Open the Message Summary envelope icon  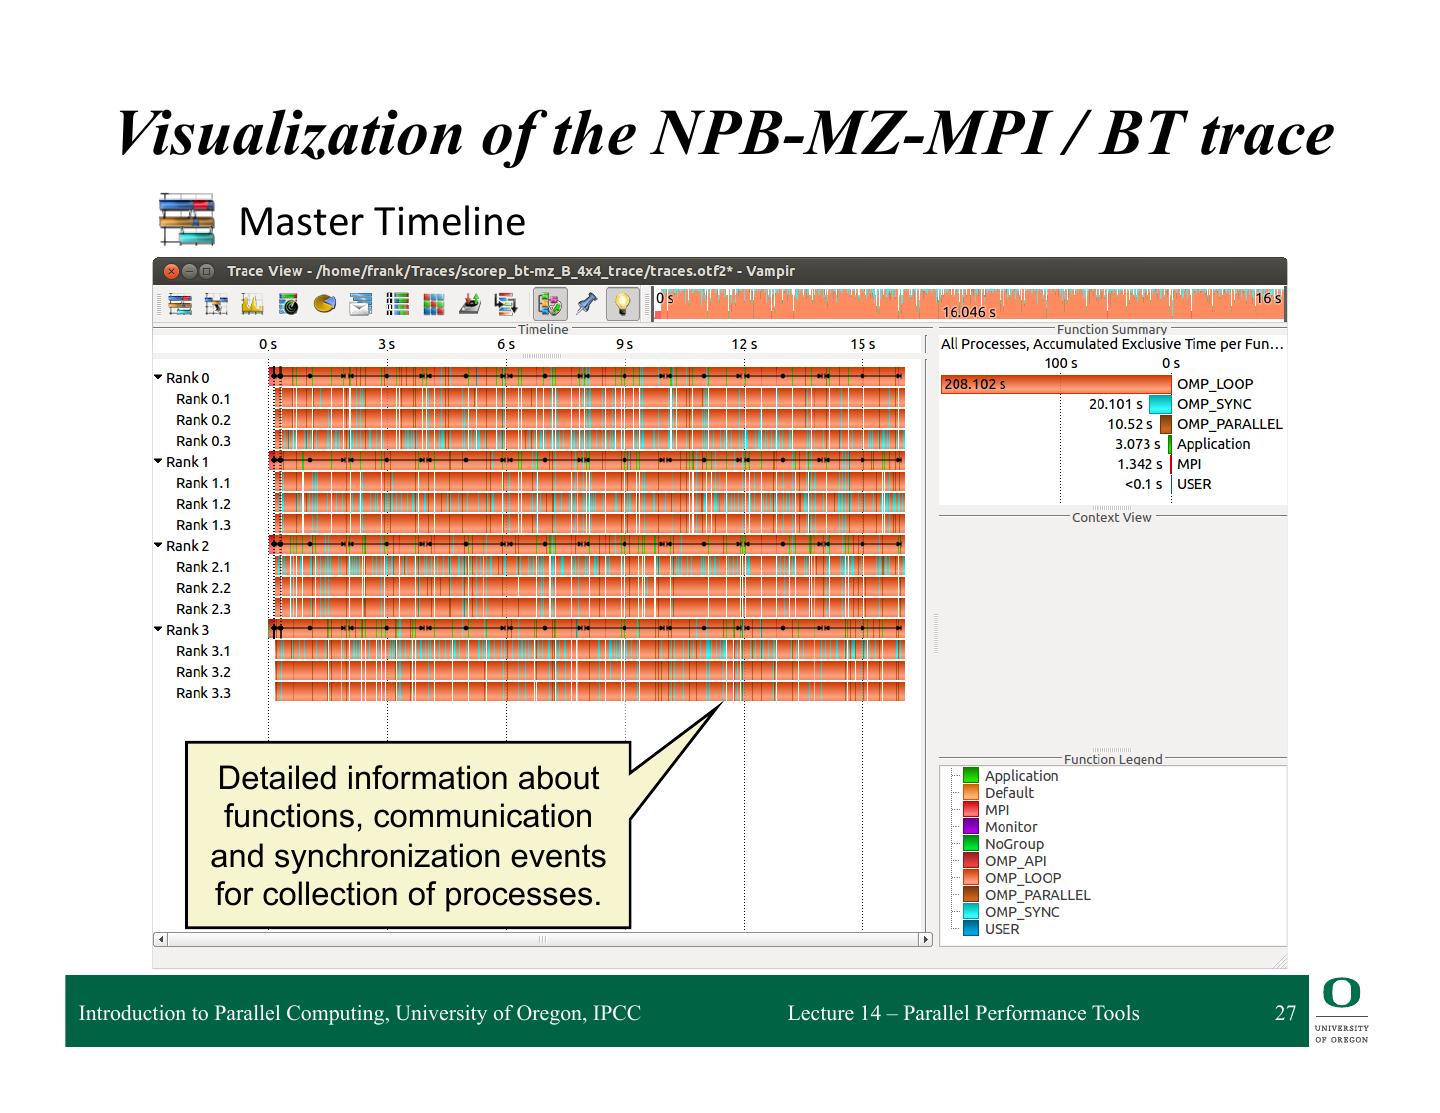[x=360, y=304]
